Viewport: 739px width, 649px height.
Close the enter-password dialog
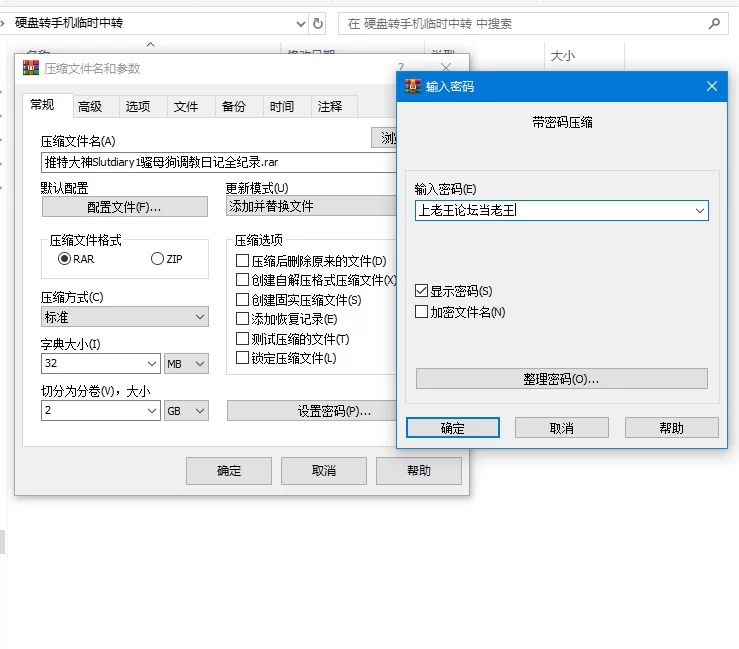click(x=712, y=86)
